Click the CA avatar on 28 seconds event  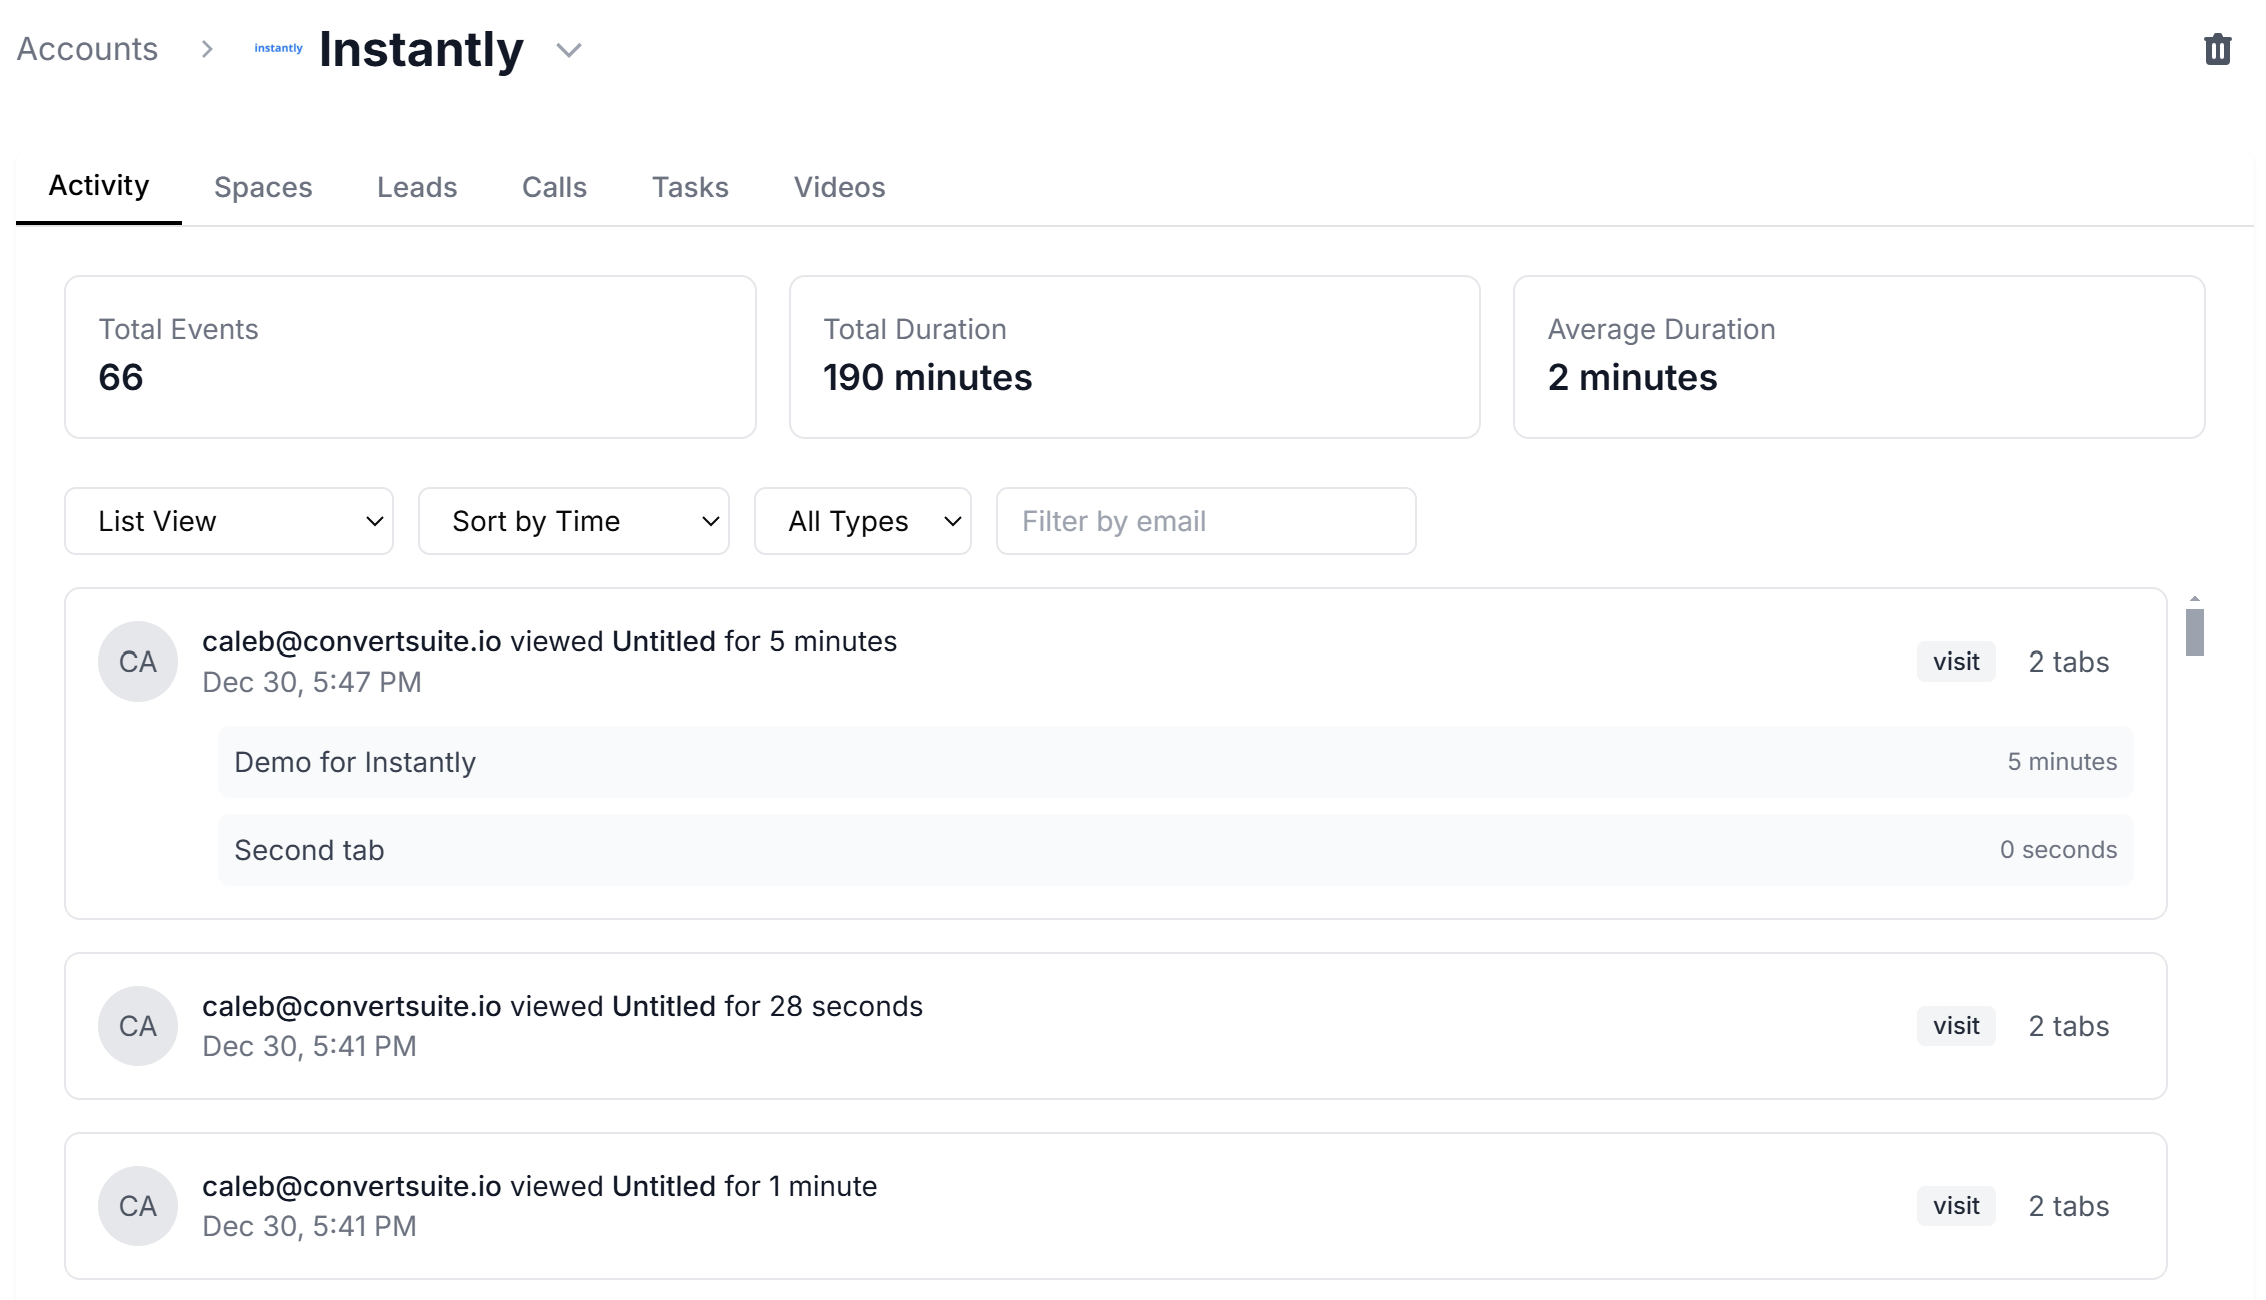pyautogui.click(x=138, y=1026)
